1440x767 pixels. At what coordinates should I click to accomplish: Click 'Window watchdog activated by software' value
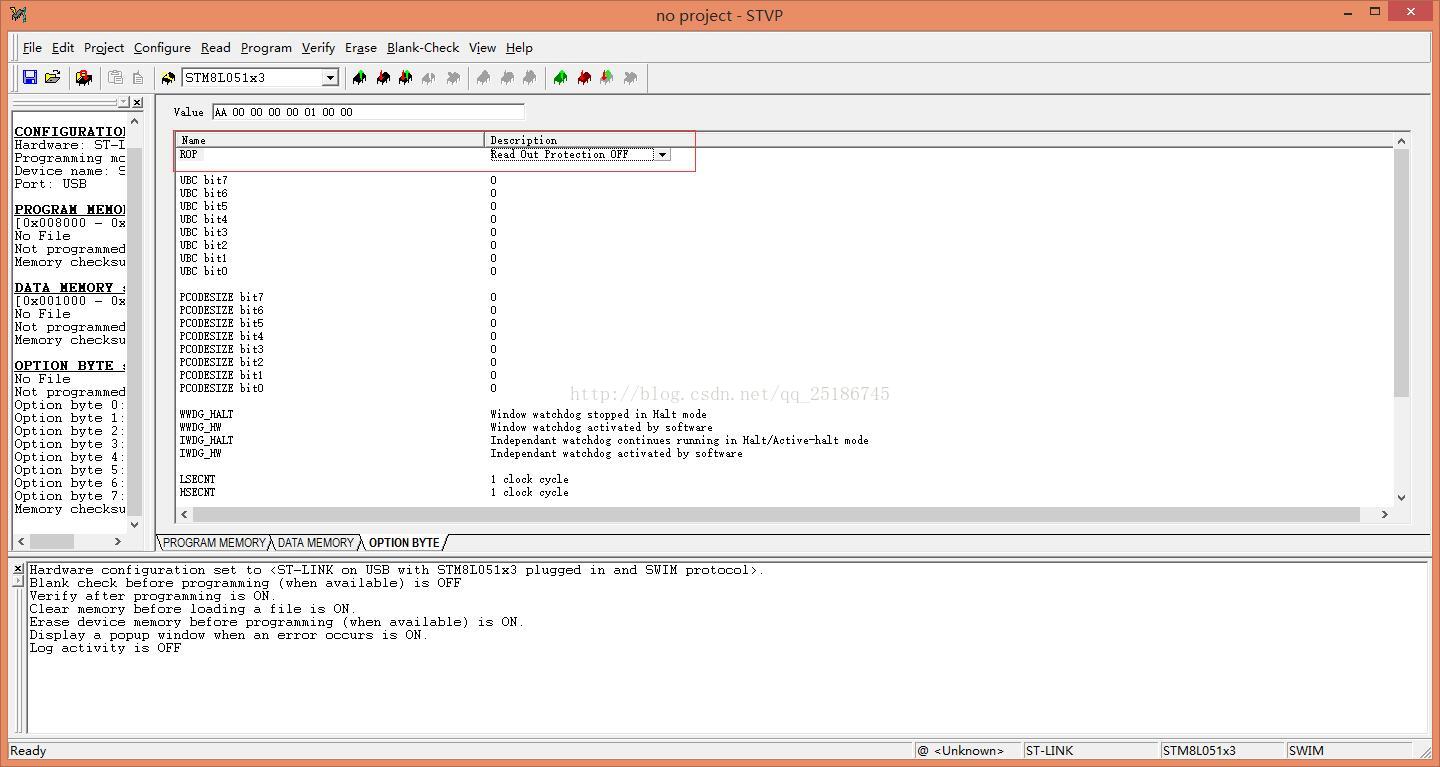(601, 427)
